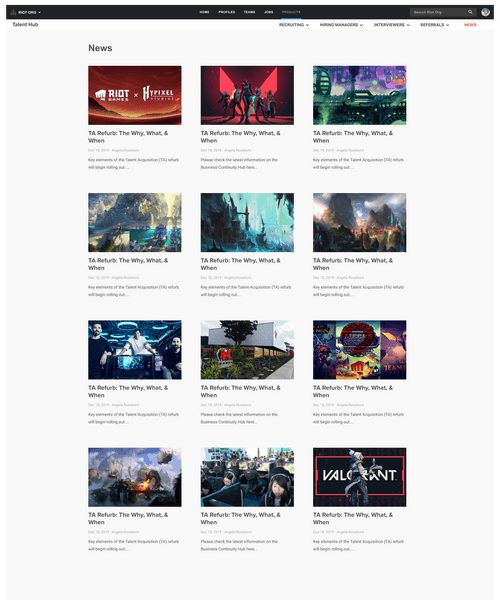Image resolution: width=500 pixels, height=600 pixels.
Task: Open the green and purple city artwork thumbnail
Action: [x=360, y=95]
